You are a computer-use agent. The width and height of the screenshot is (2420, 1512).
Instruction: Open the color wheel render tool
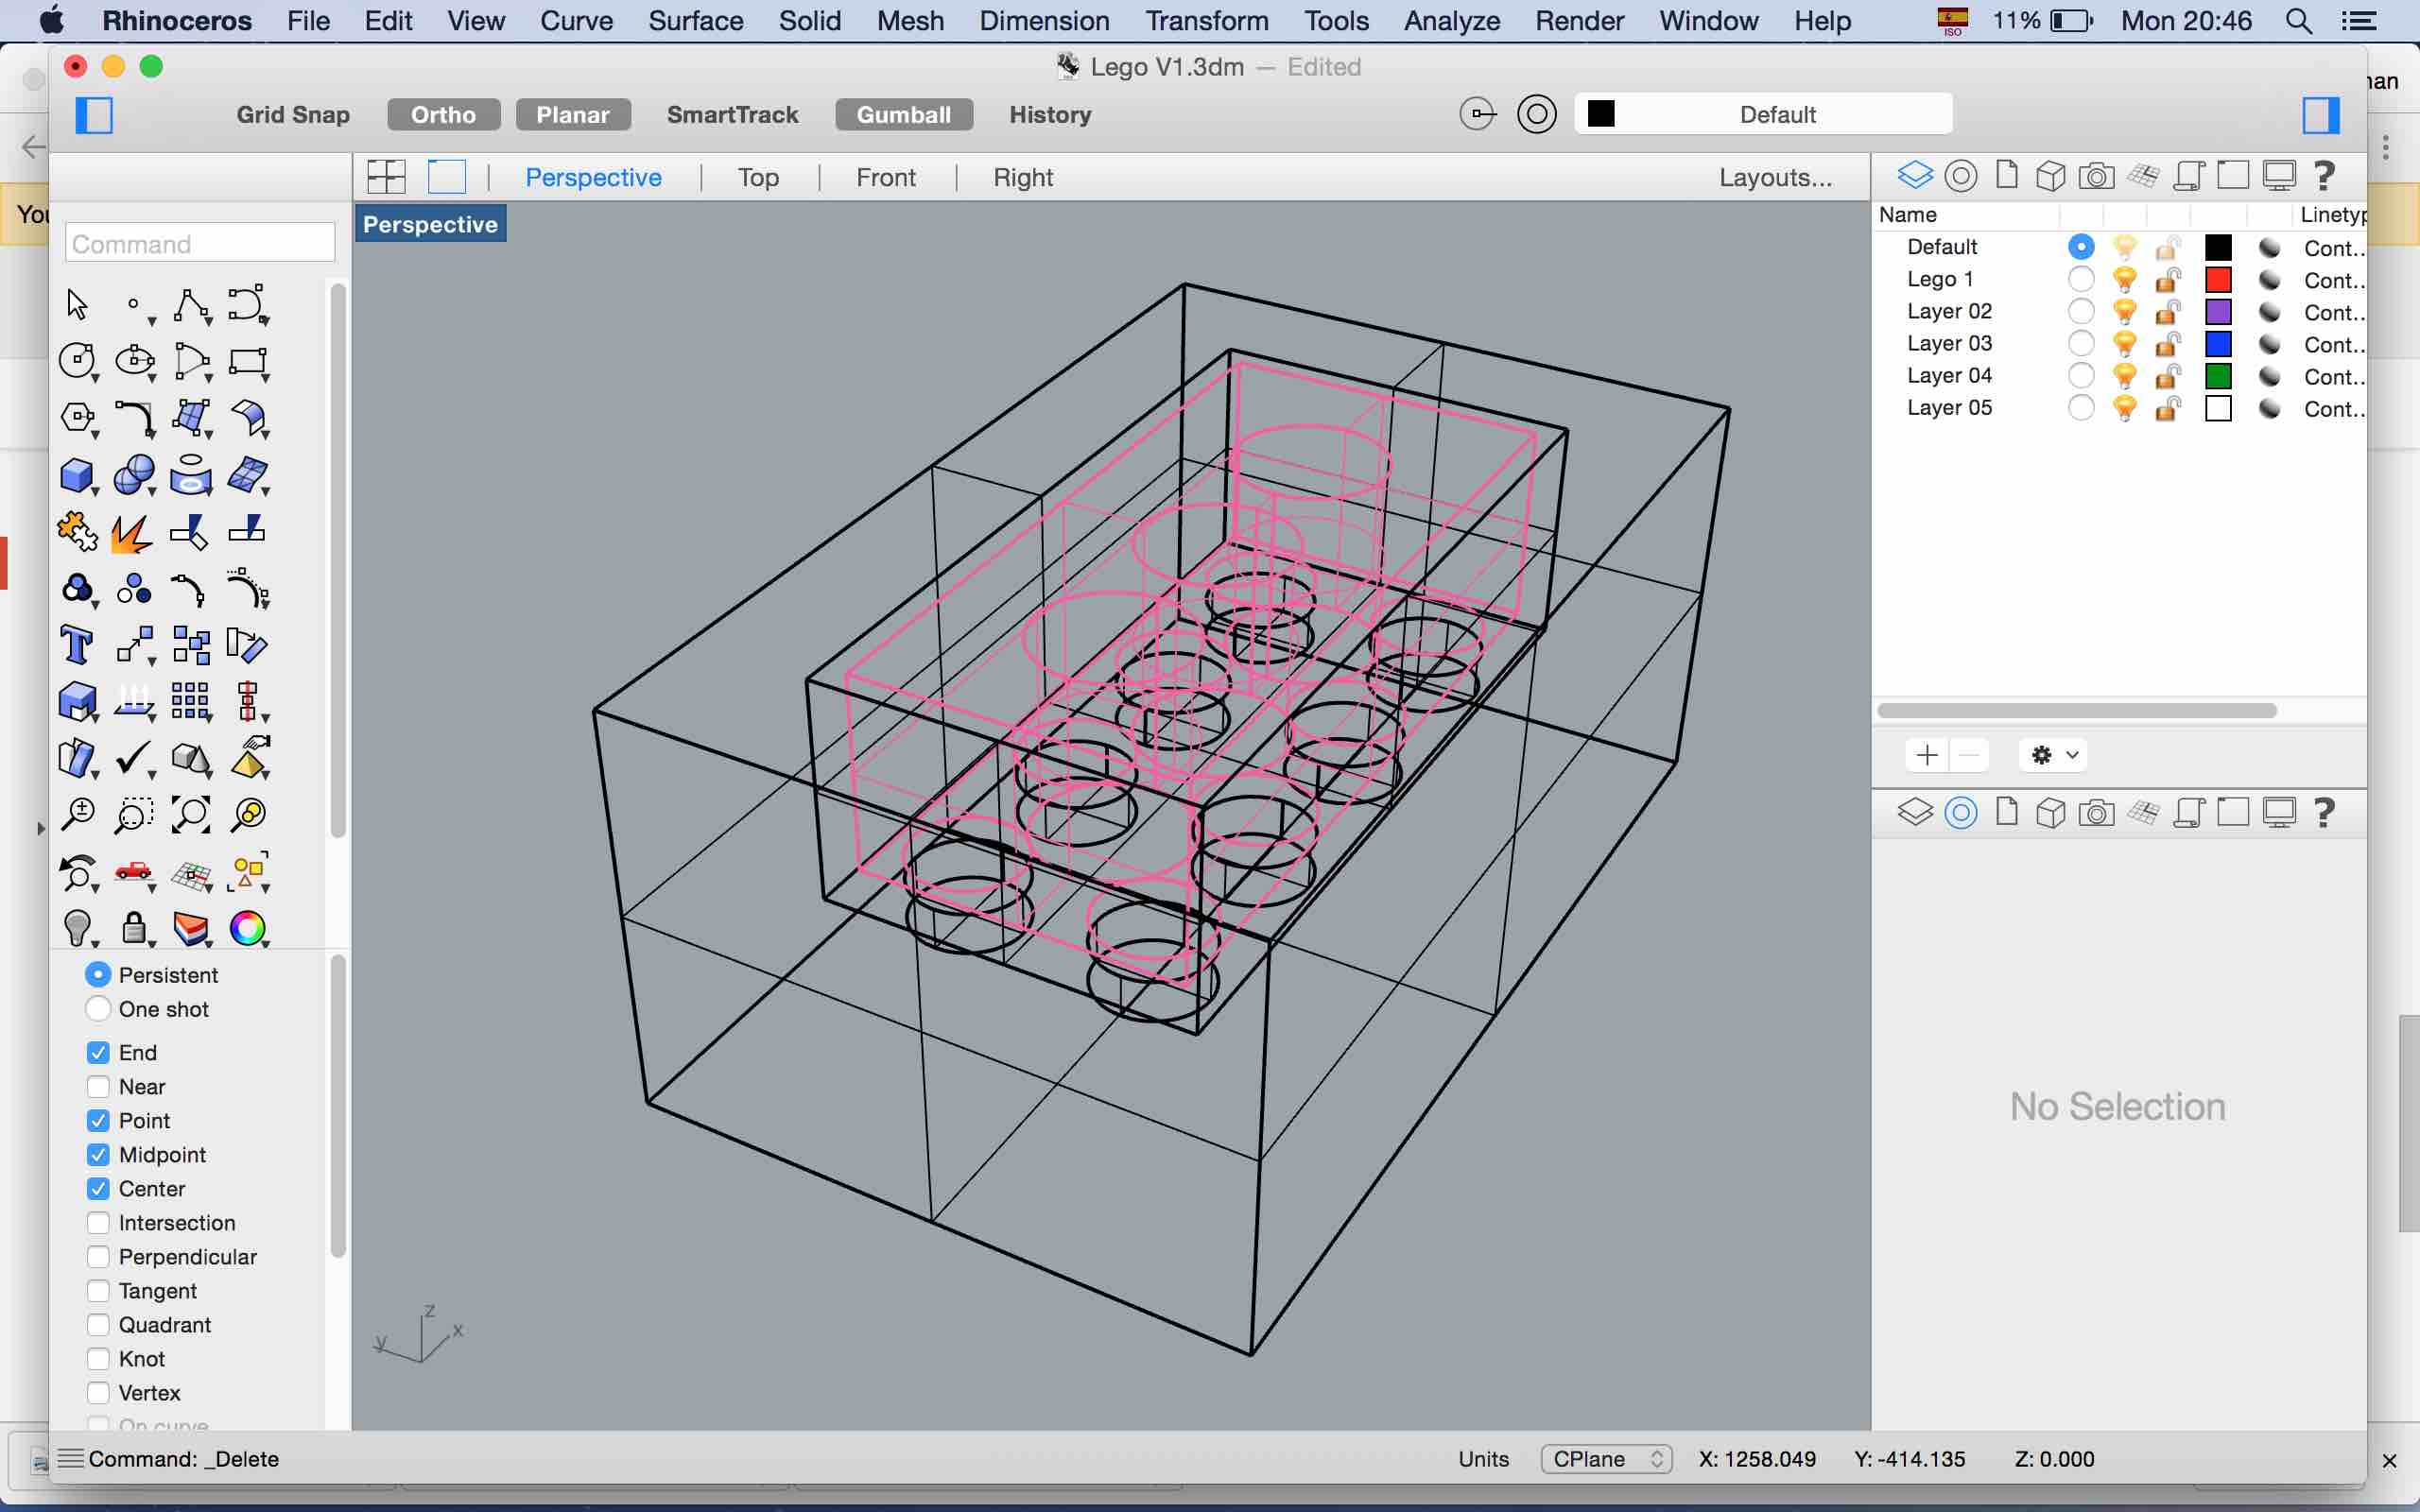coord(247,929)
